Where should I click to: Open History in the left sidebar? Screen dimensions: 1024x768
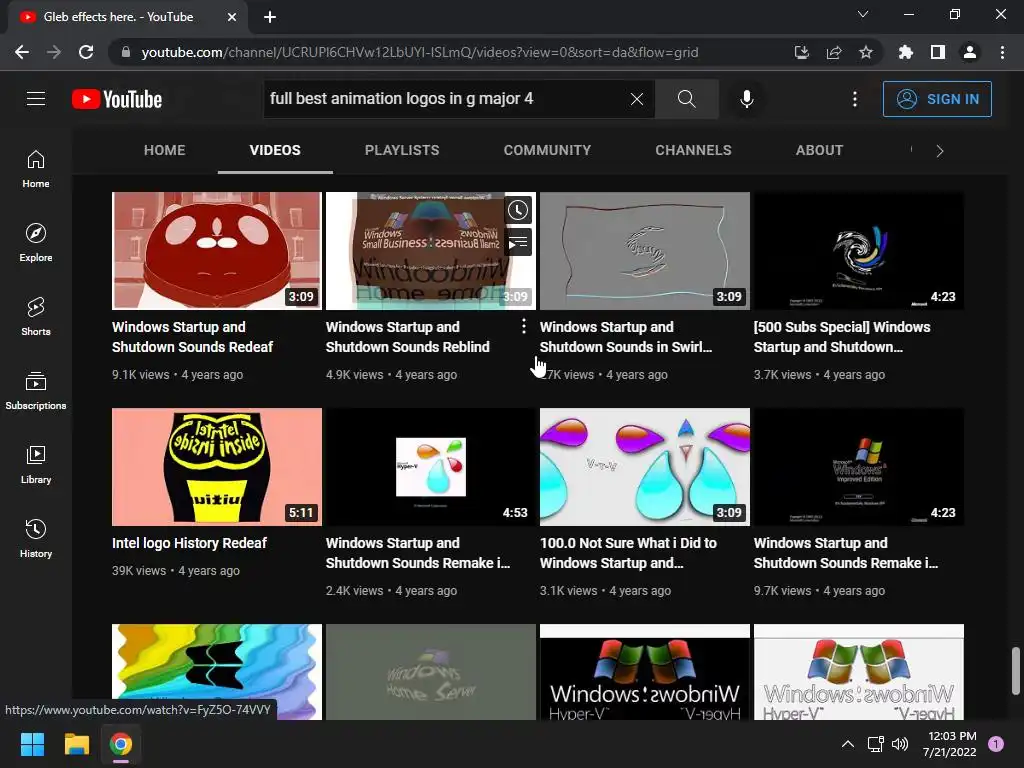click(x=36, y=537)
